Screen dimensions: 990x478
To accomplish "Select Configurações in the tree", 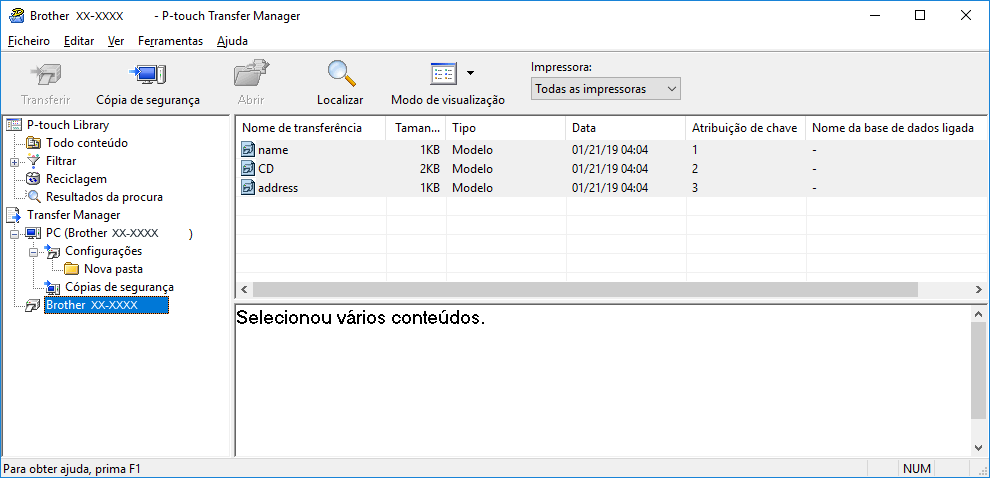I will [103, 251].
